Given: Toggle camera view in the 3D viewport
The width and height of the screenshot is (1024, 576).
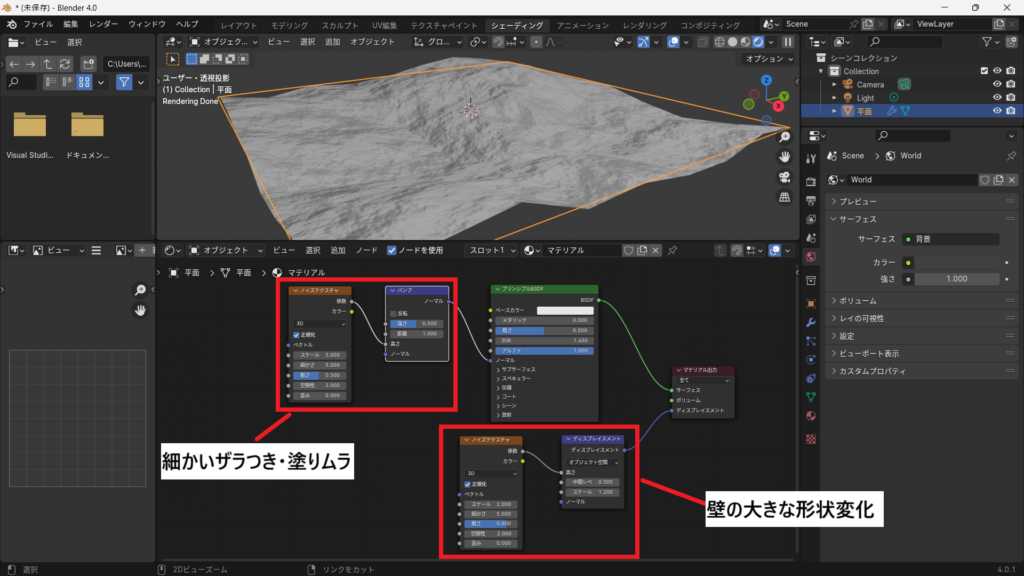Looking at the screenshot, I should click(786, 177).
